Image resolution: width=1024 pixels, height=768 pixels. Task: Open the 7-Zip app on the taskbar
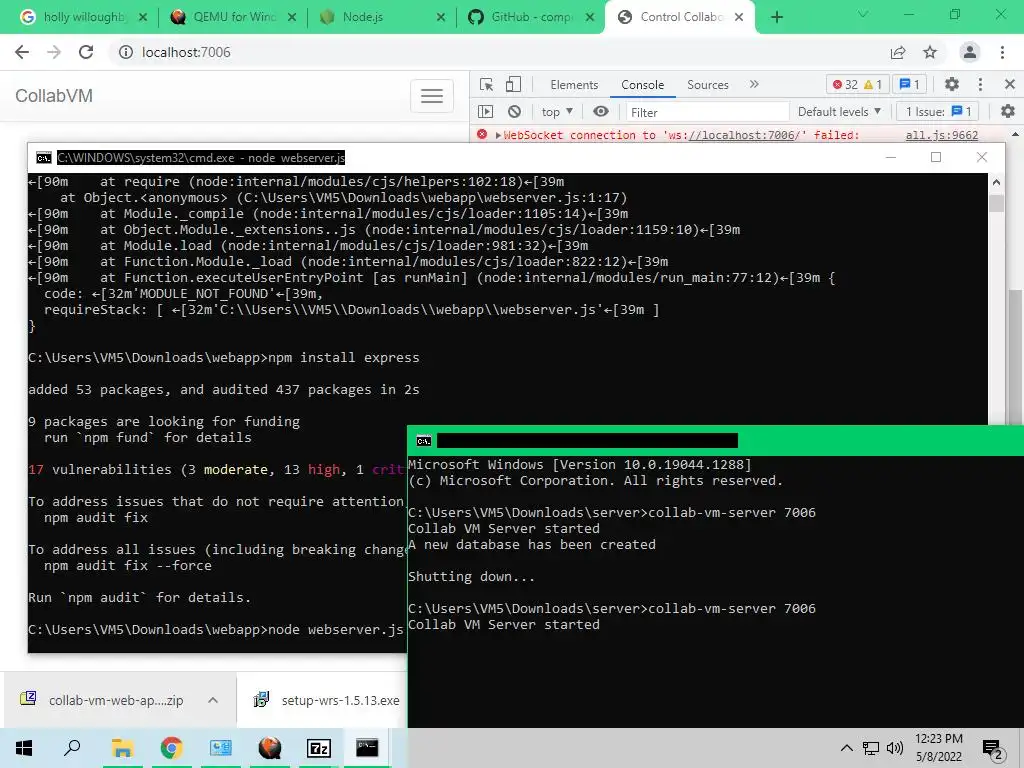click(319, 748)
